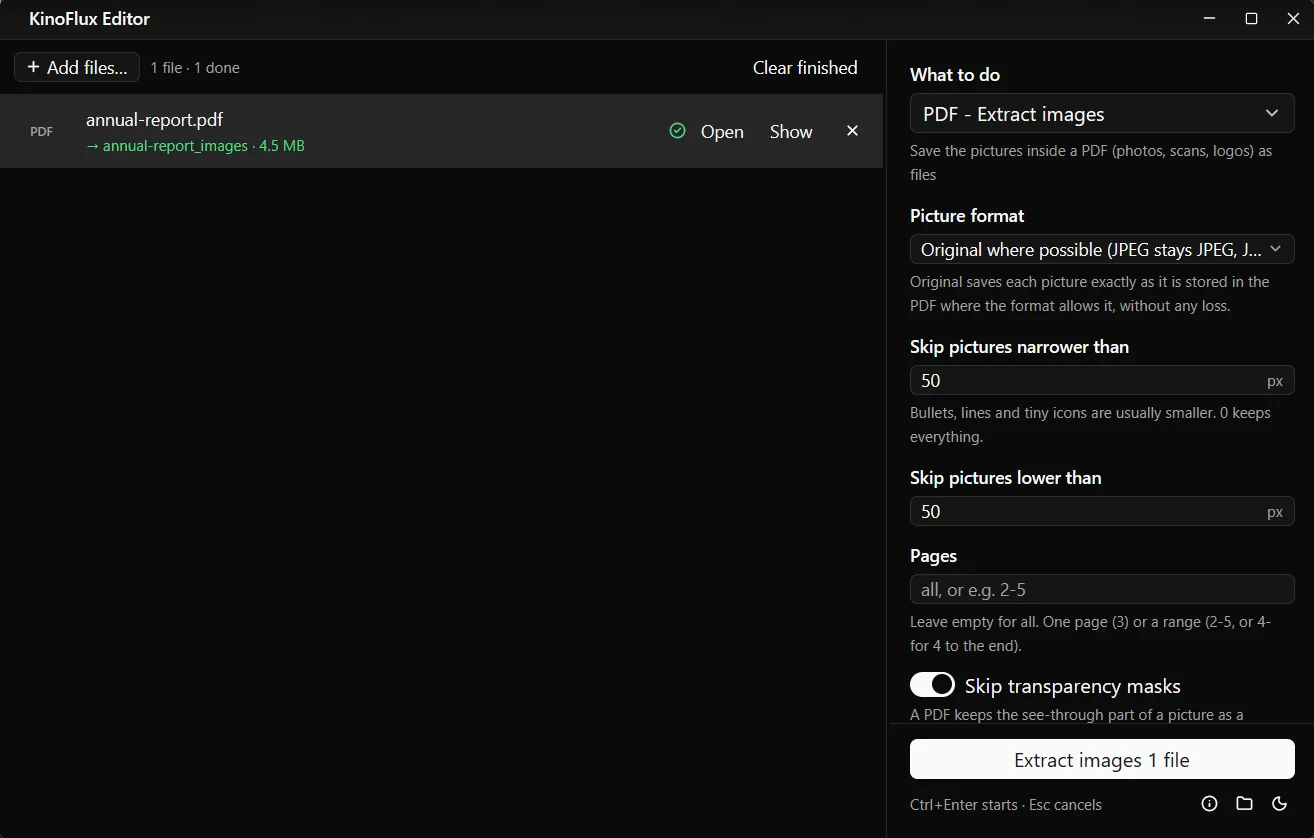The width and height of the screenshot is (1314, 838).
Task: Click the Pages range input field
Action: (x=1102, y=589)
